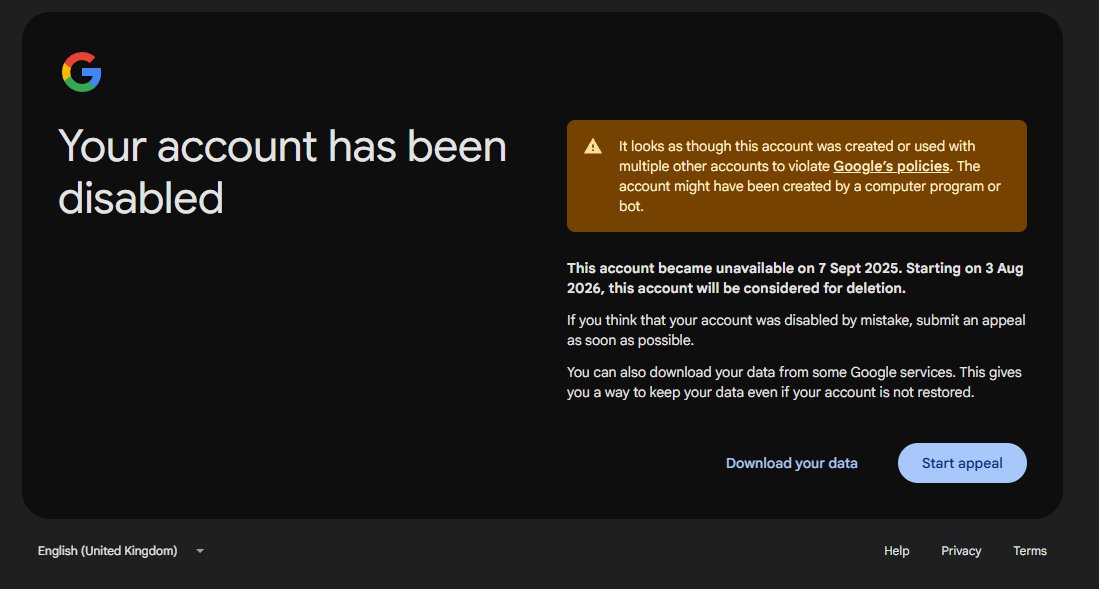Click the 'Your account has been disabled' heading
The width and height of the screenshot is (1099, 589).
point(282,172)
